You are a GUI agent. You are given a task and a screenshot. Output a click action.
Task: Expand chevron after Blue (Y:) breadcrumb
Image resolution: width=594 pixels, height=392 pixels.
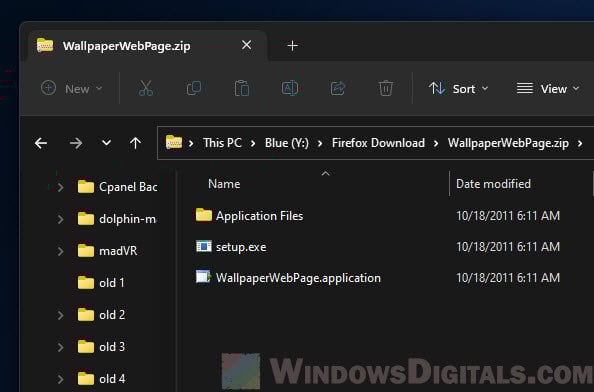(x=320, y=144)
